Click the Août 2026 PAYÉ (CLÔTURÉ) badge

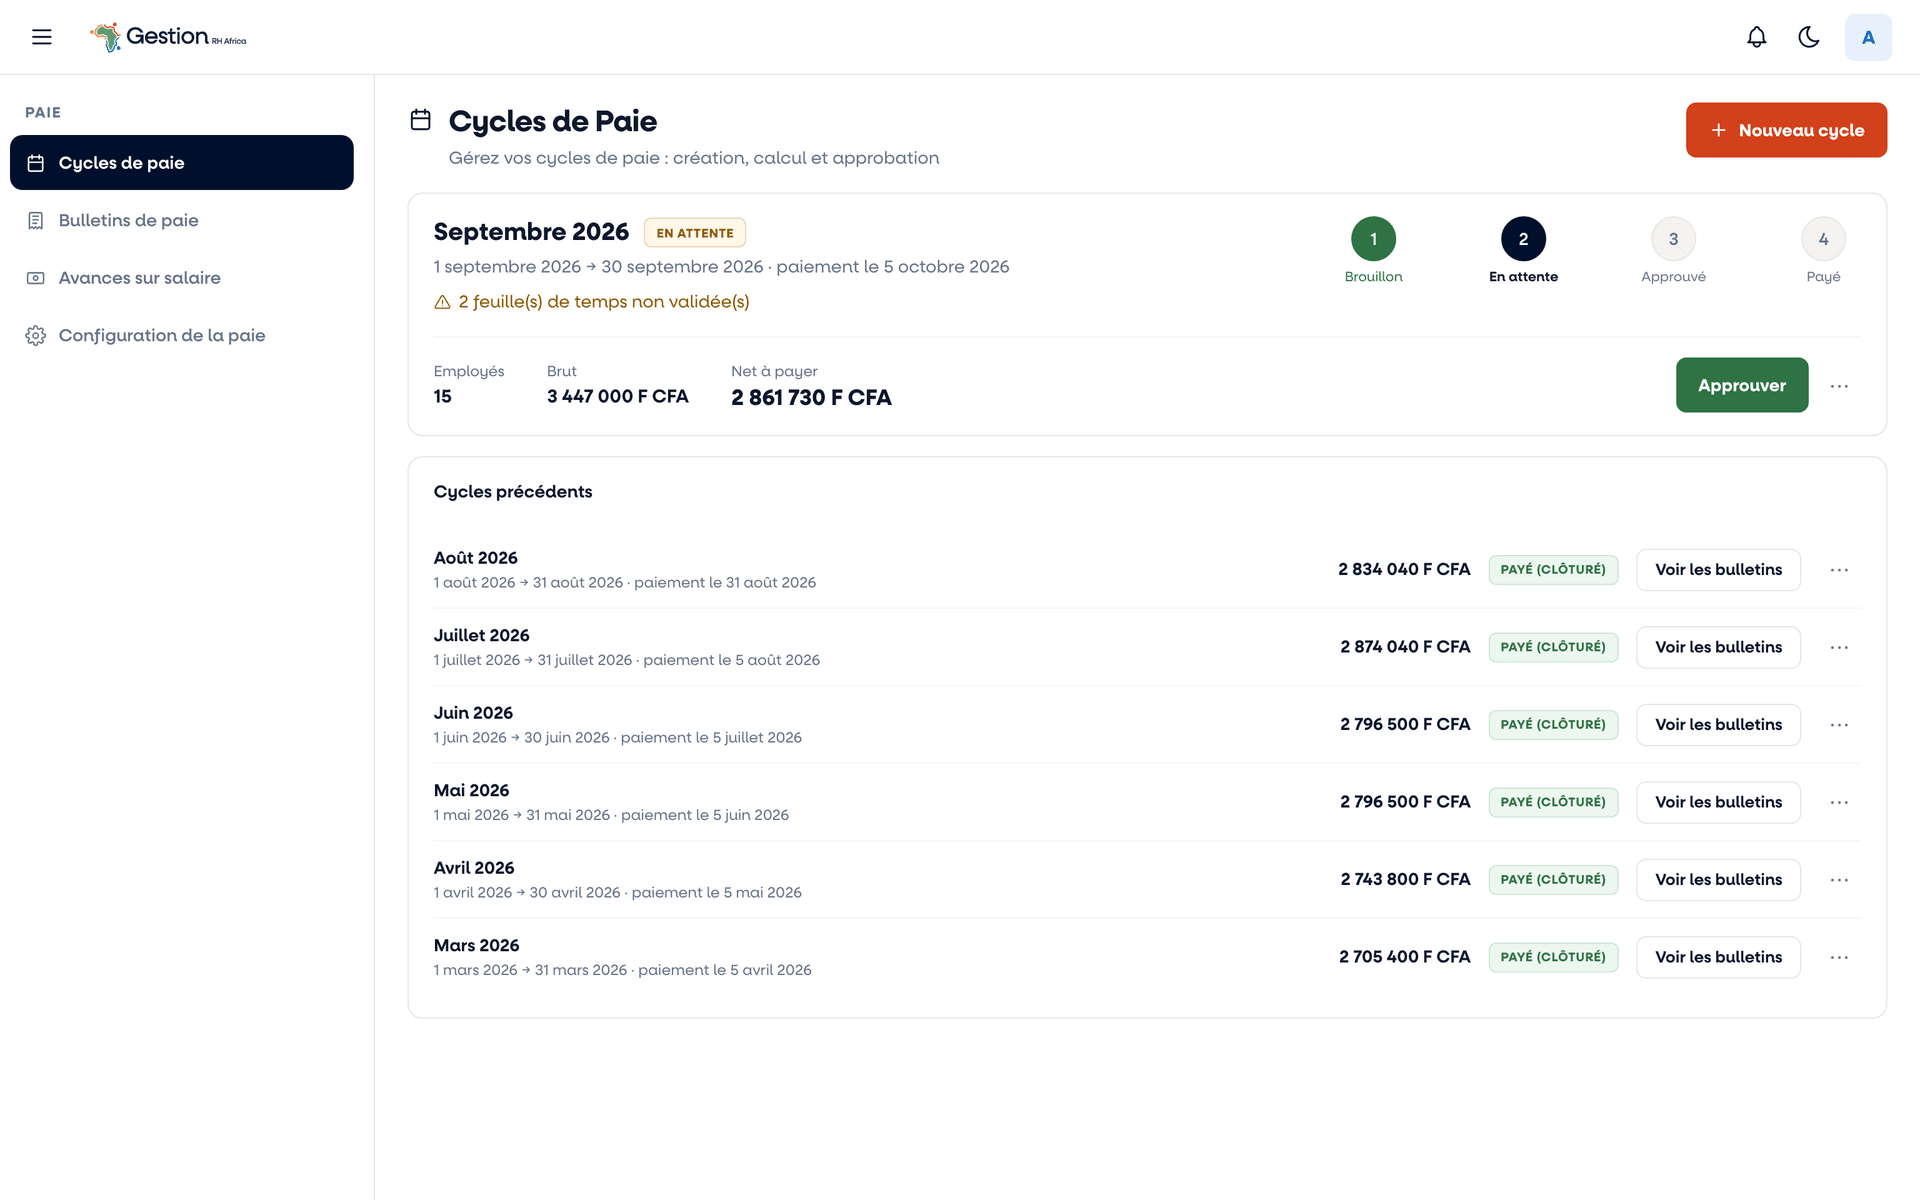1553,570
